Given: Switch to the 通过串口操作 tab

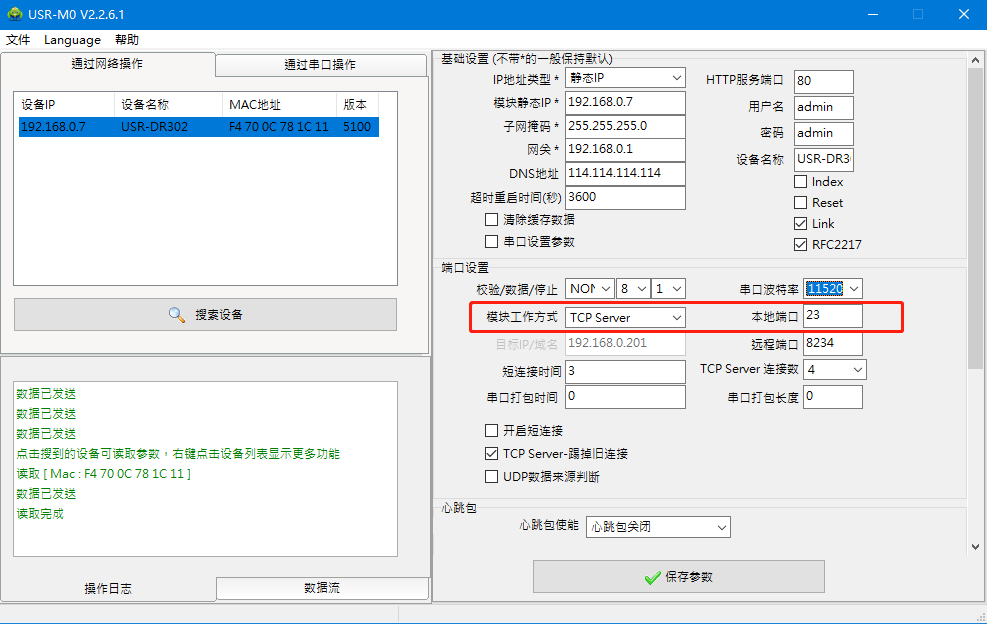Looking at the screenshot, I should [320, 65].
